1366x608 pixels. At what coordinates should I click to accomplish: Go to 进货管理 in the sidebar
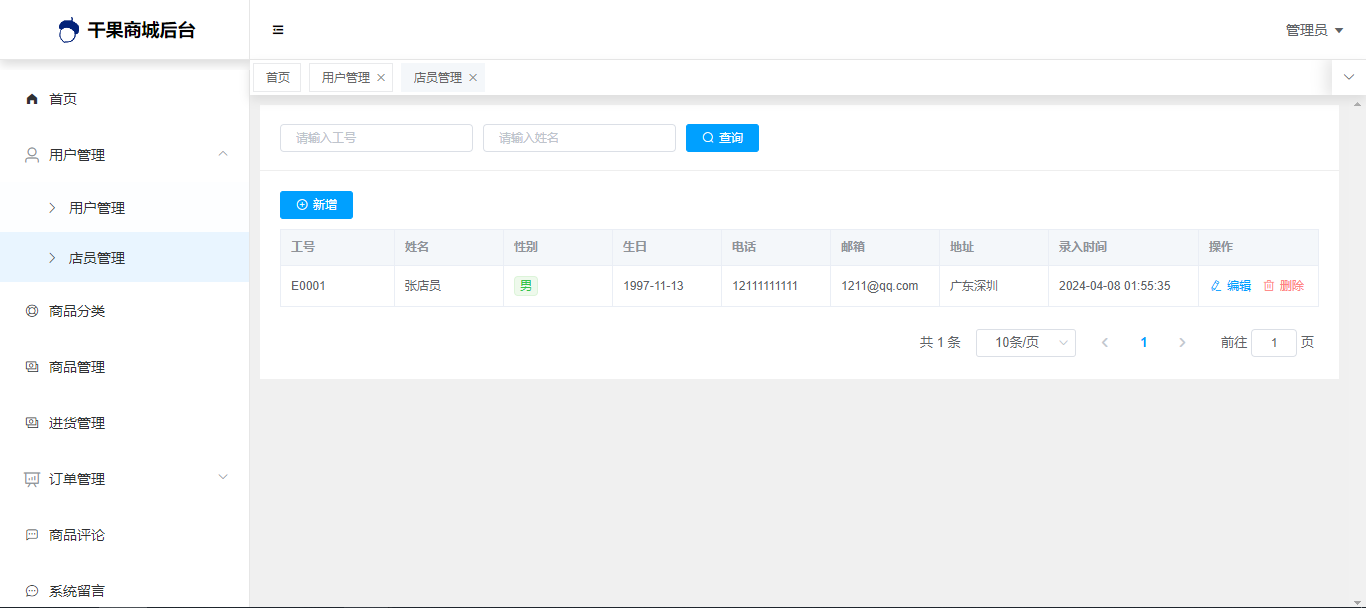[77, 423]
